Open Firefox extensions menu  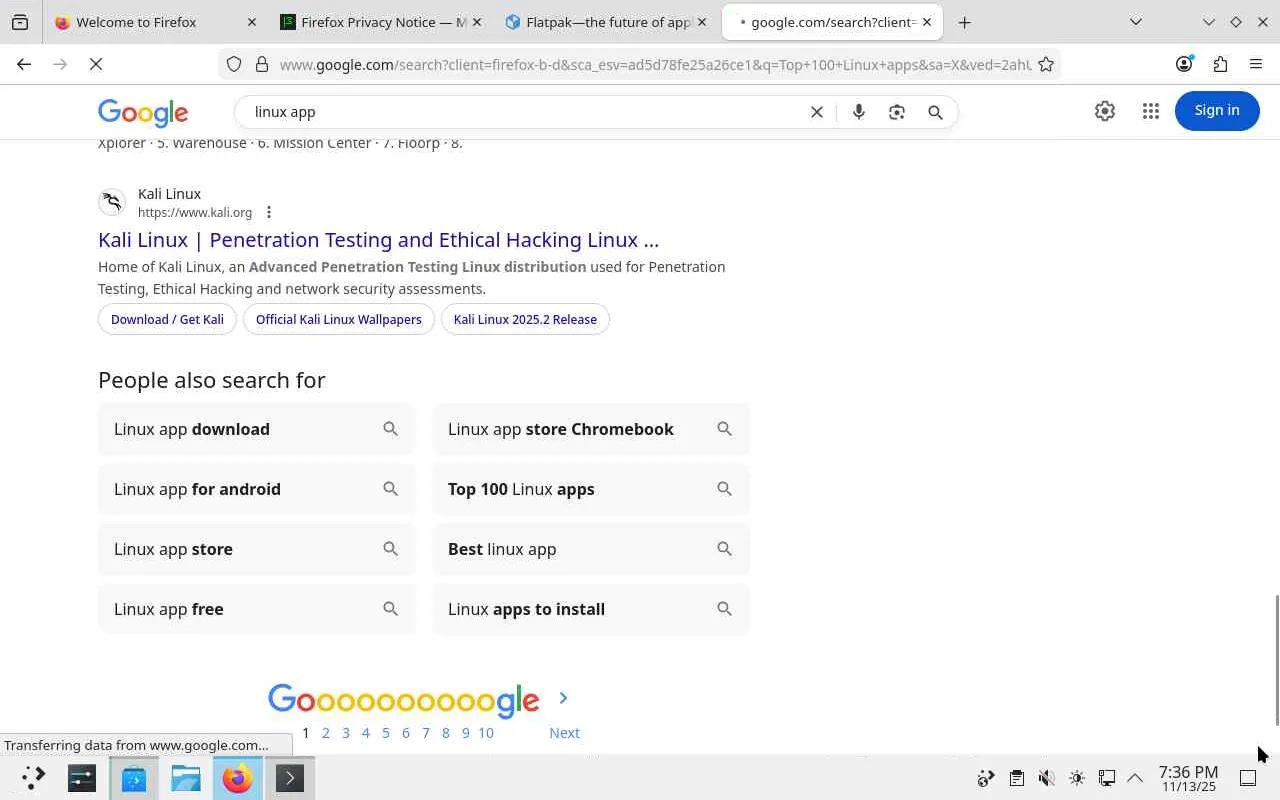click(x=1220, y=64)
